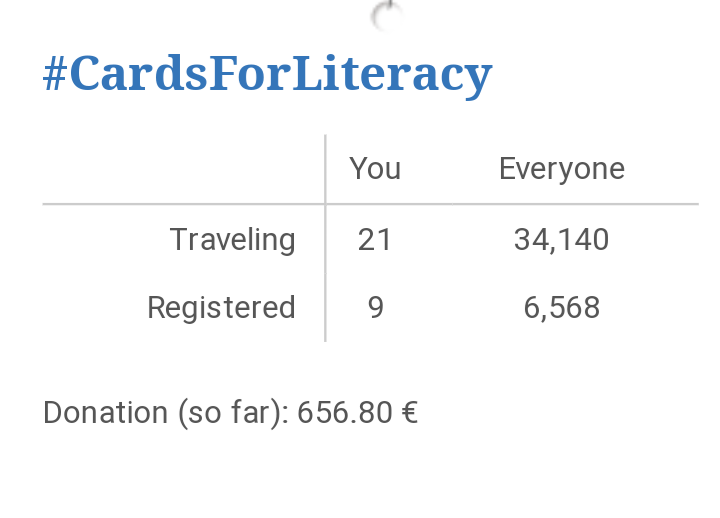This screenshot has width=720, height=518.
Task: Click everyone's registered count 6,568
Action: (x=562, y=308)
